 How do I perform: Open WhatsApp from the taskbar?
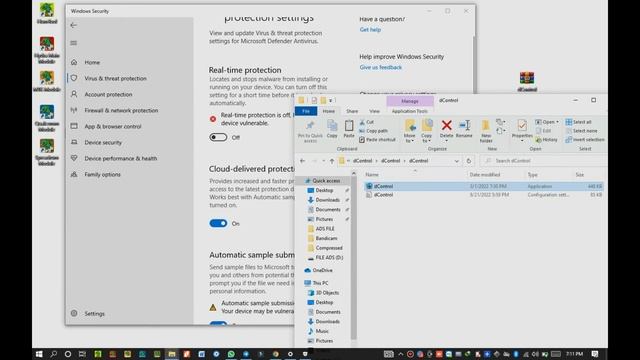(231, 354)
